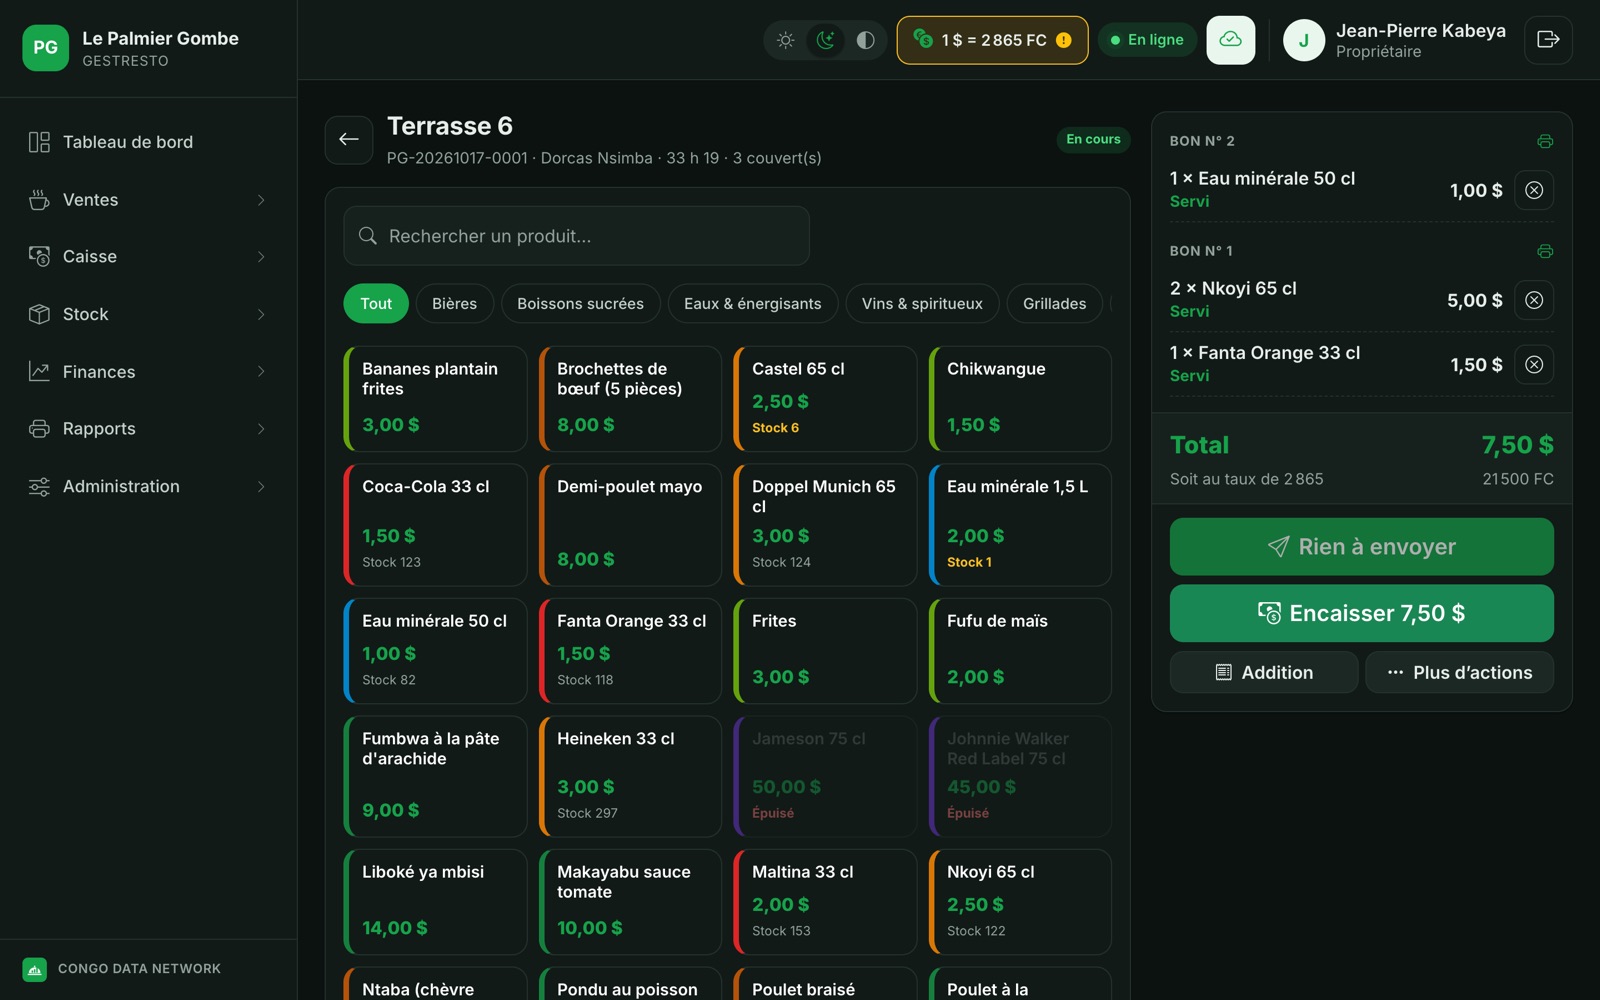The image size is (1600, 1000).
Task: Print Bon N° 1 ticket
Action: 1545,251
